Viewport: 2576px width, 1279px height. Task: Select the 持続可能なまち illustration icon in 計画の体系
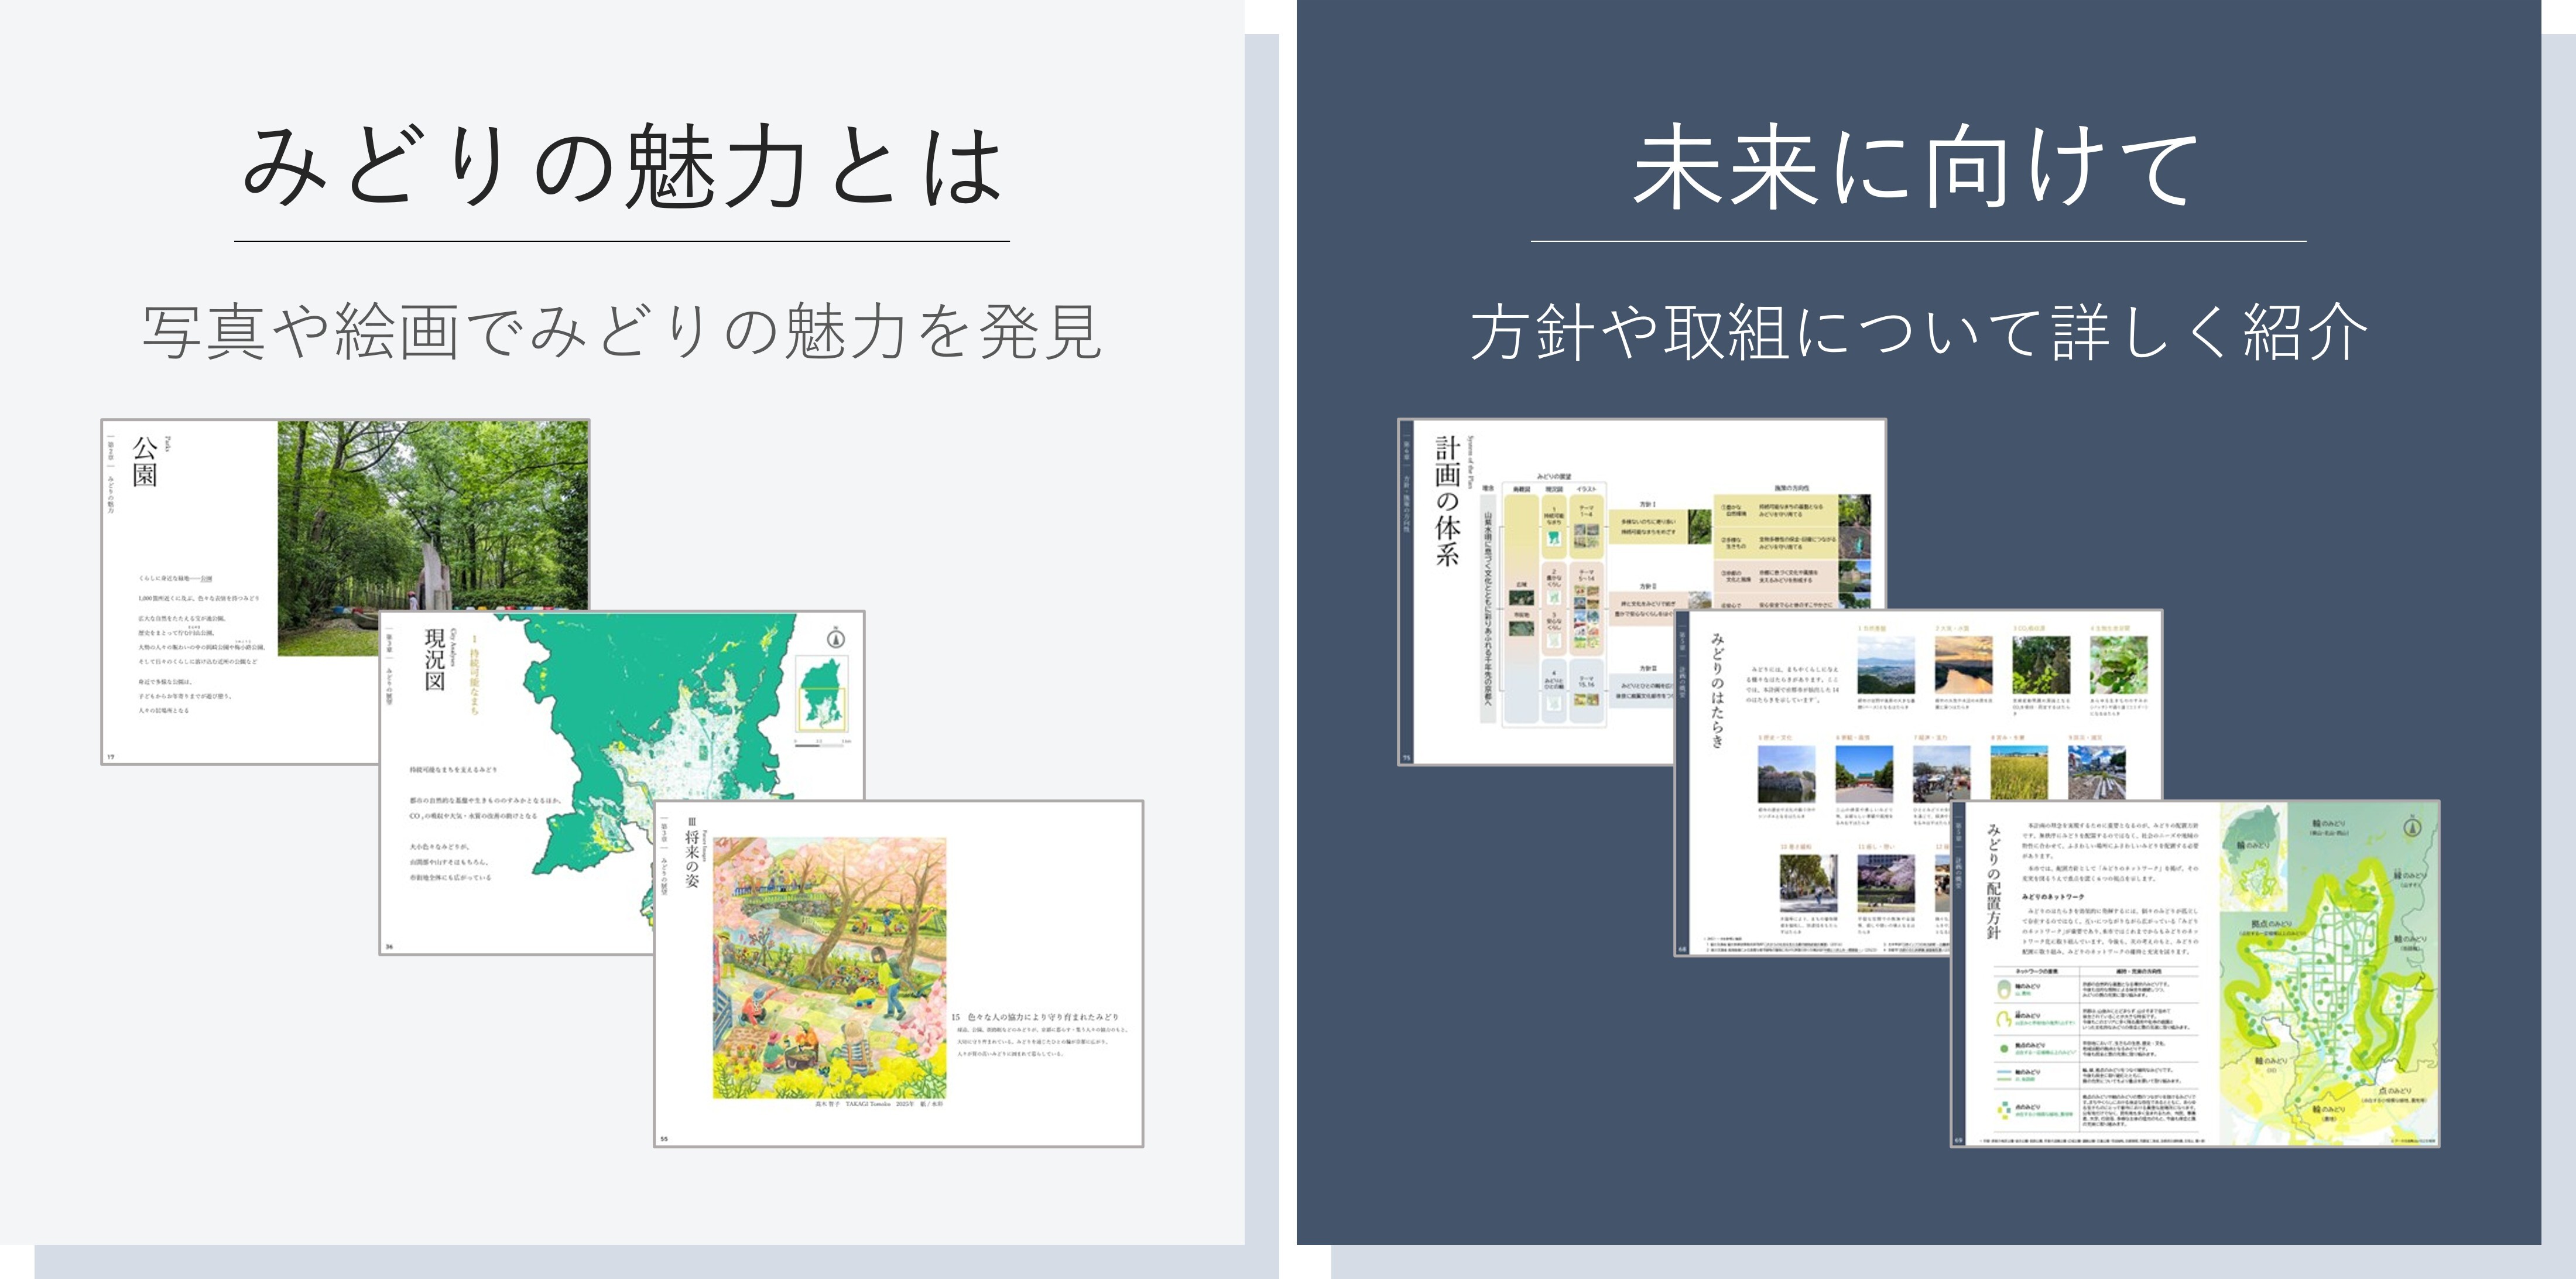tap(1555, 539)
